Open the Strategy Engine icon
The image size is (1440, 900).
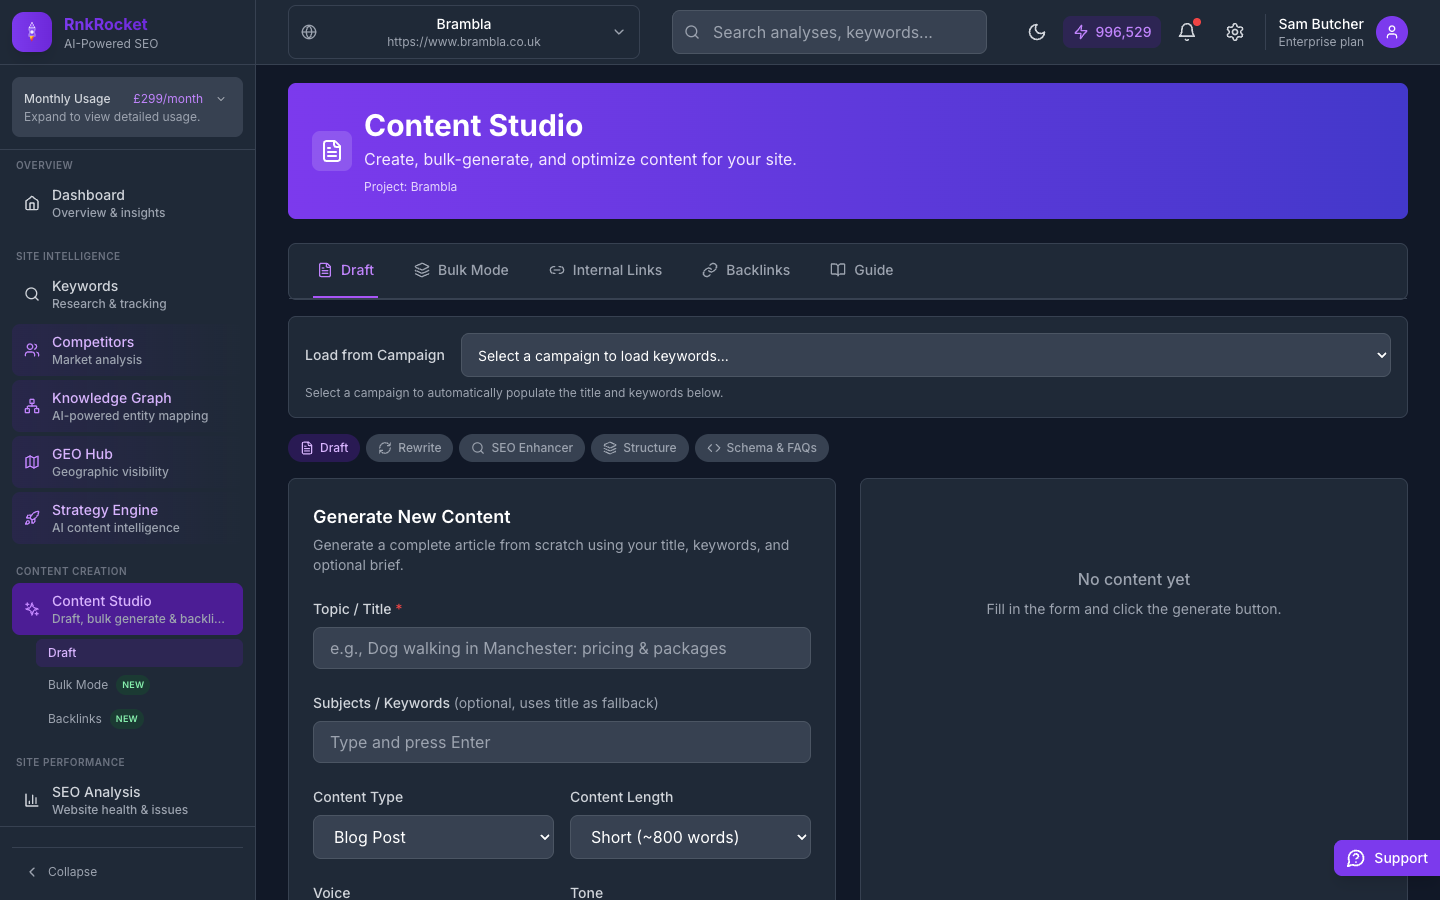coord(31,518)
